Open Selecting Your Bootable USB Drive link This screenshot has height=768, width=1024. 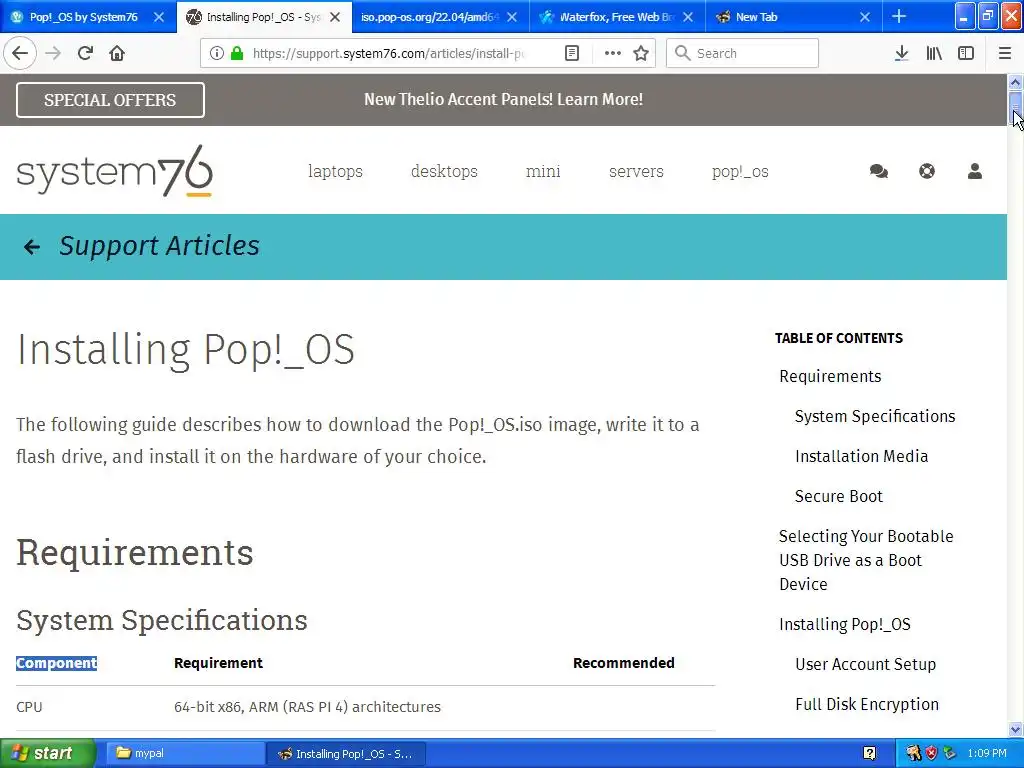[x=866, y=560]
